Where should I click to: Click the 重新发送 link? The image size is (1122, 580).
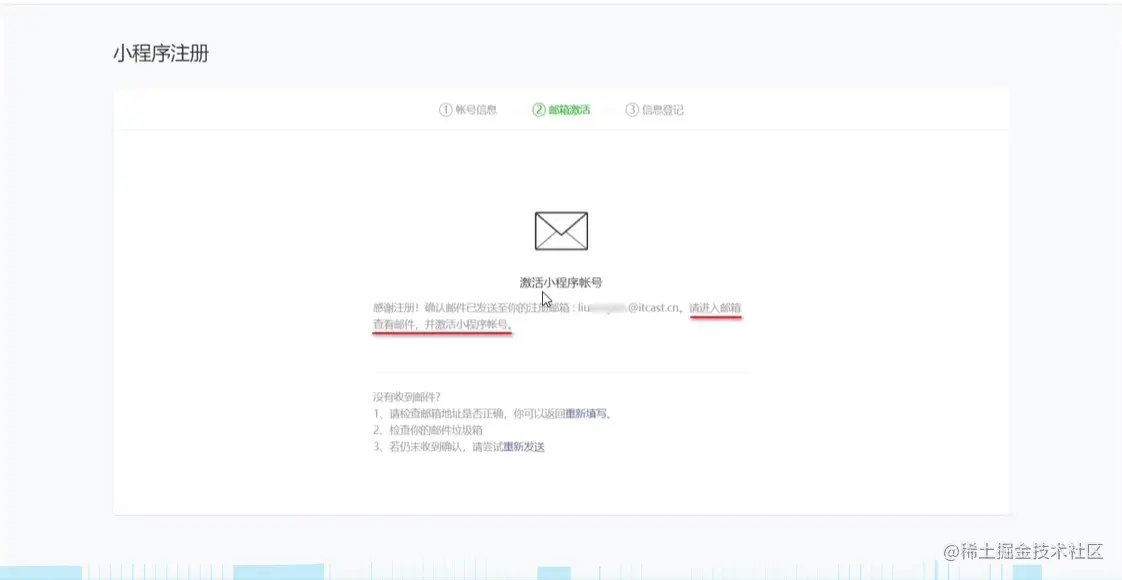[x=524, y=447]
